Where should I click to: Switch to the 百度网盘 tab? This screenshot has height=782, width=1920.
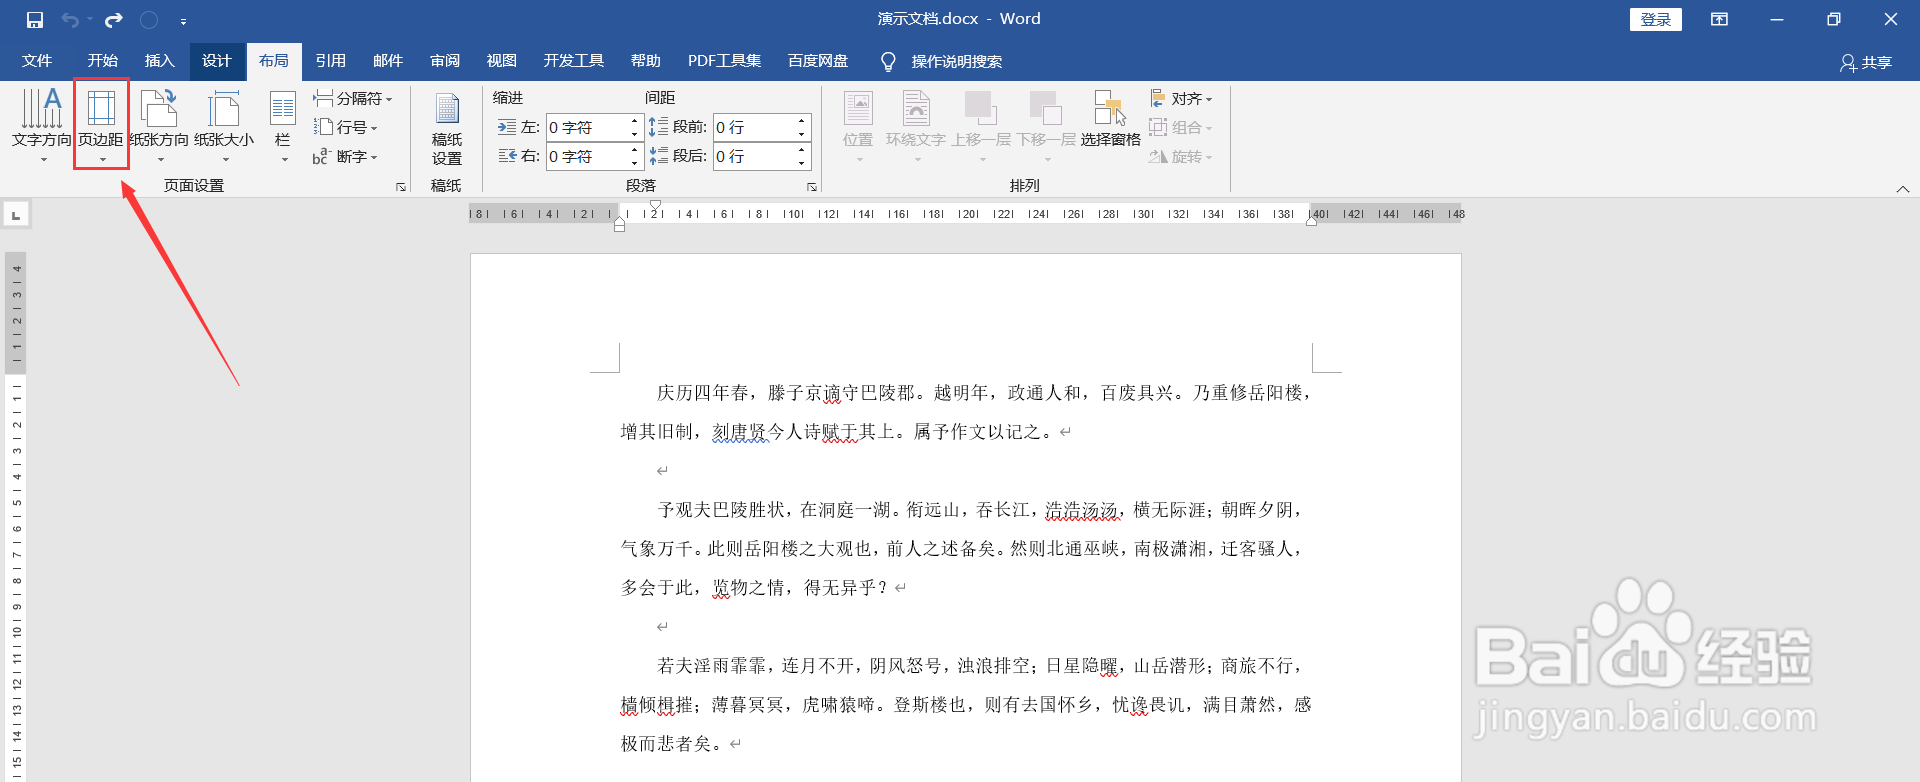click(x=818, y=61)
